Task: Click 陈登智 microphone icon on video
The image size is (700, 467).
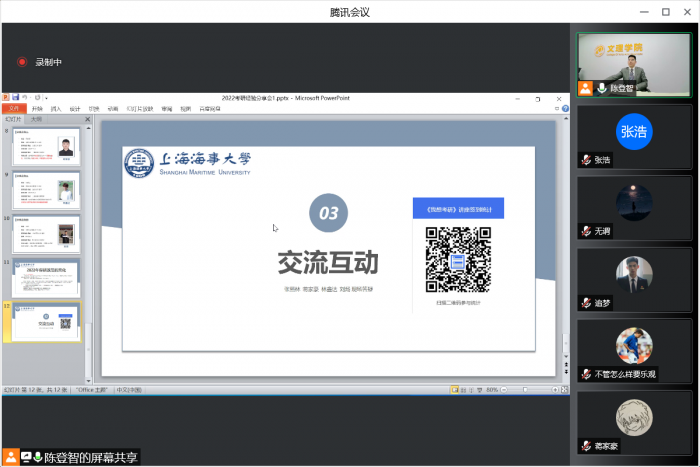Action: pos(602,88)
